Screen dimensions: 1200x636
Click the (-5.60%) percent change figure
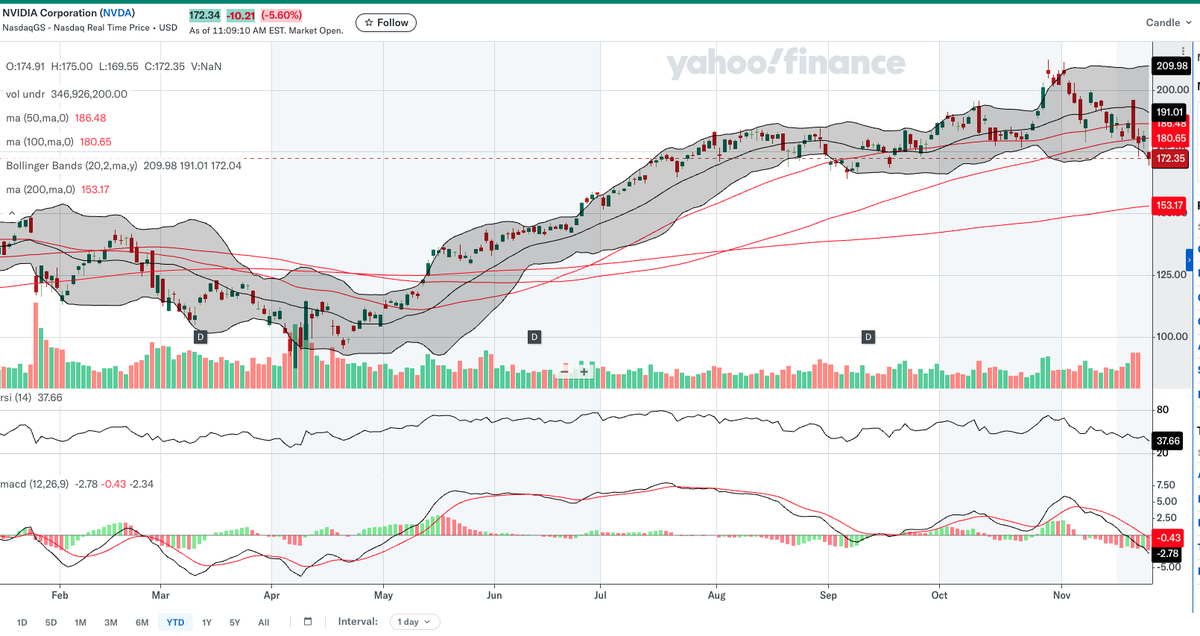click(279, 16)
